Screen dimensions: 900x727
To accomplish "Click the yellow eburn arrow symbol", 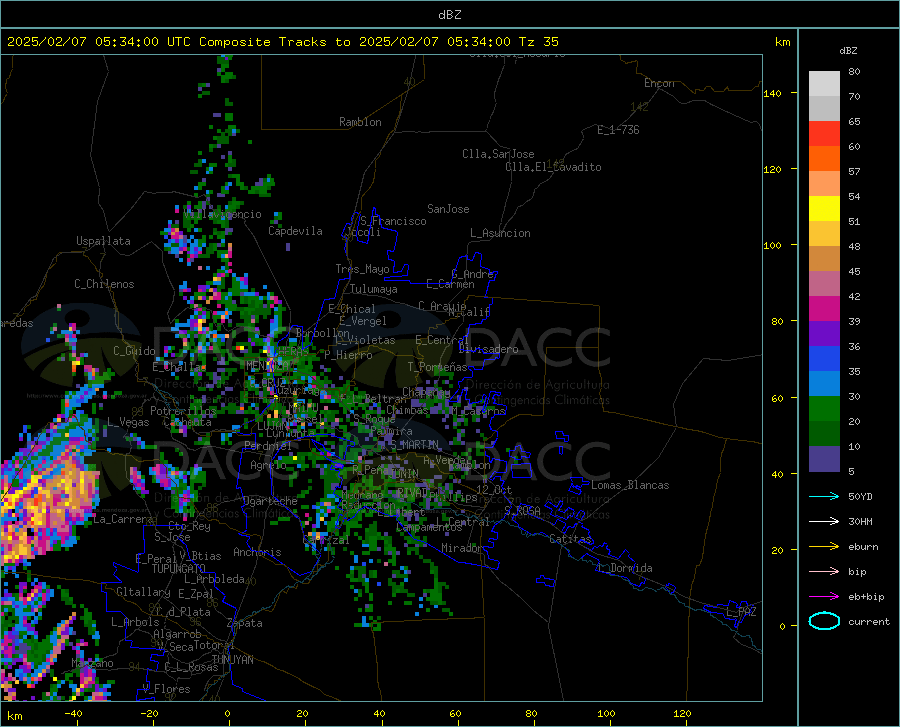I will pyautogui.click(x=824, y=547).
